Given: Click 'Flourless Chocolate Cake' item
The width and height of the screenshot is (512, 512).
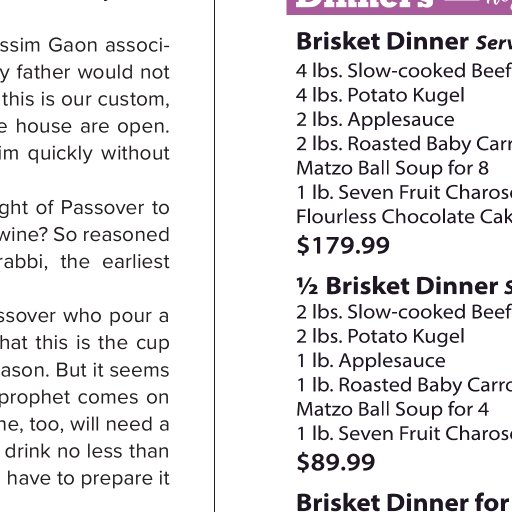Looking at the screenshot, I should (x=404, y=217).
